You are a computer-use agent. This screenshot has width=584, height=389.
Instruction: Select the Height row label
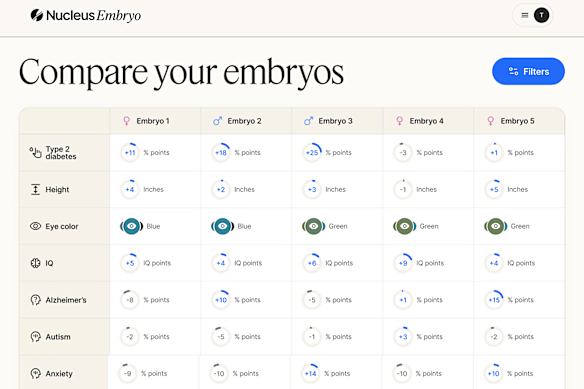coord(57,189)
